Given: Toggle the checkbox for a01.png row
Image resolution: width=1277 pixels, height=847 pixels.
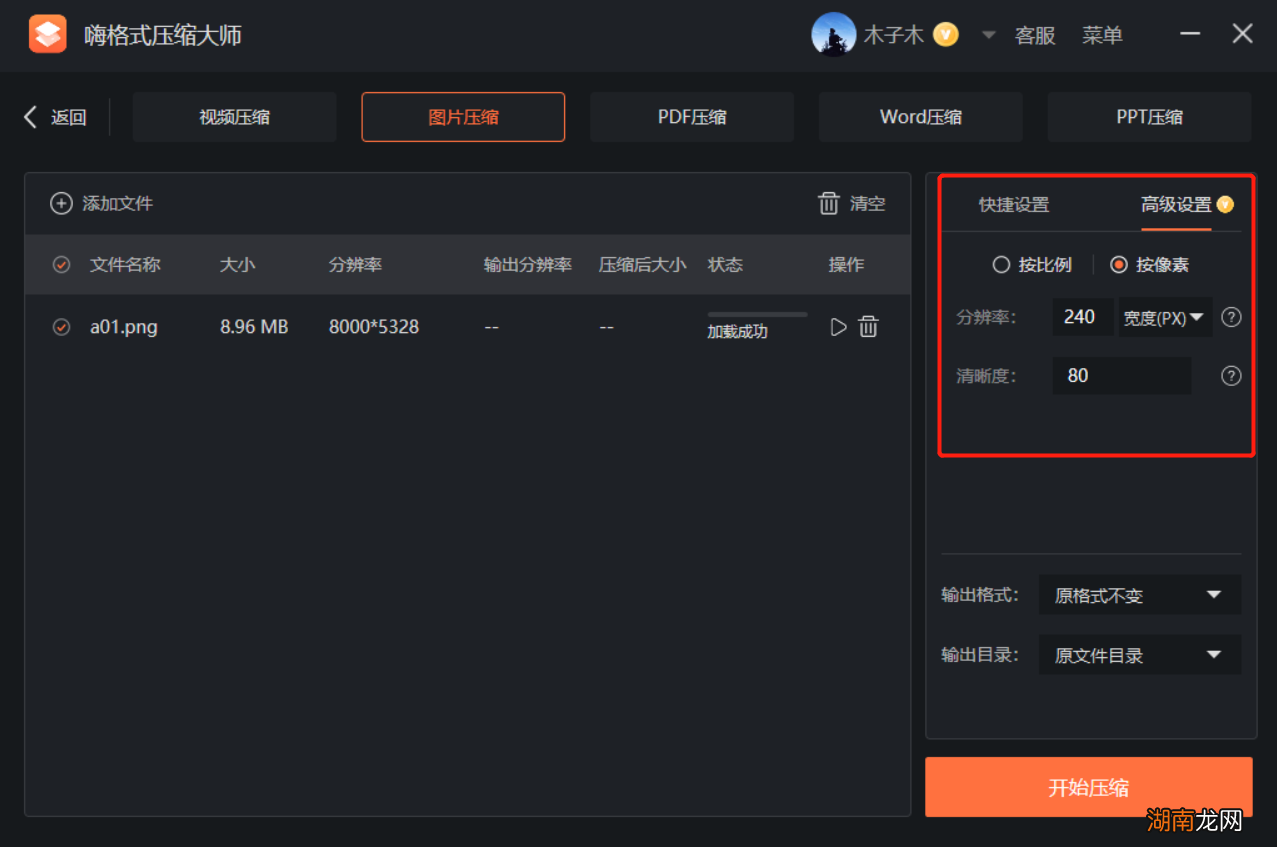Looking at the screenshot, I should (61, 326).
